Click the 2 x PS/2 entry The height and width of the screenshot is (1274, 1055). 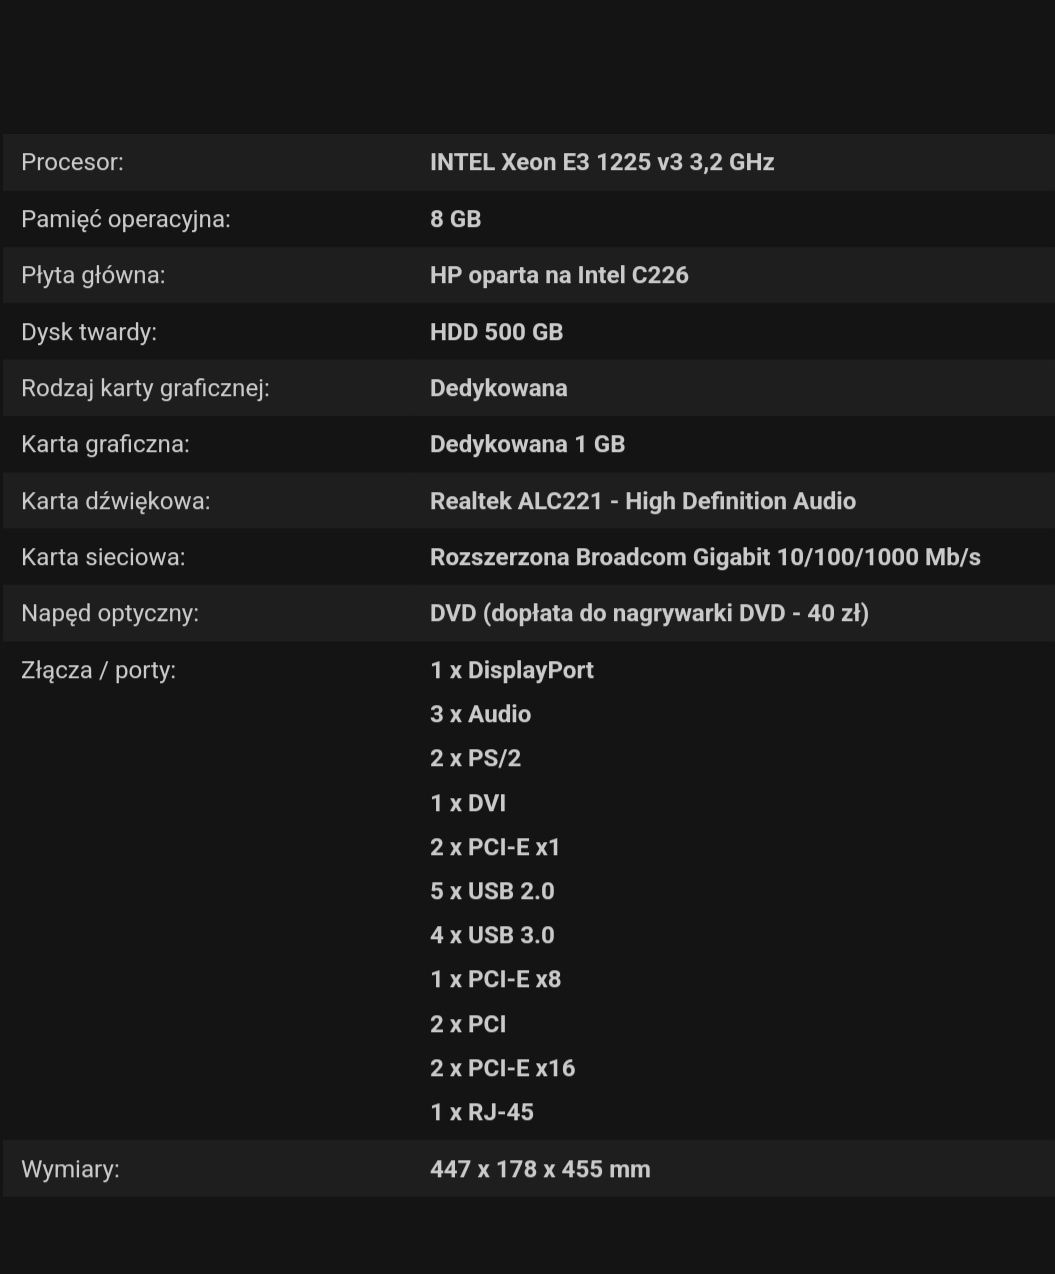475,758
